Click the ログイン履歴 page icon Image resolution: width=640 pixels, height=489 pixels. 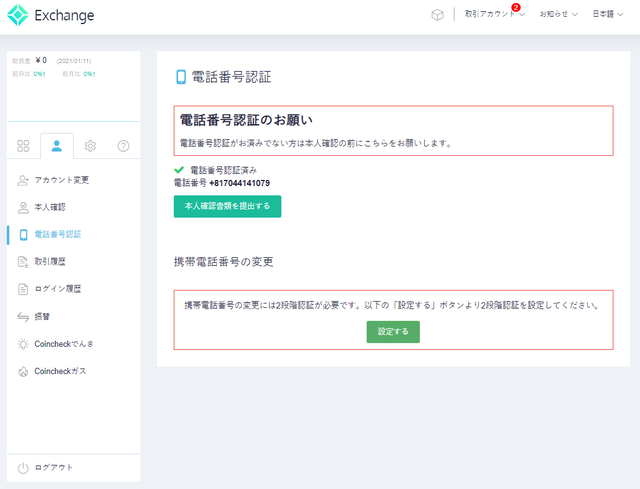23,289
